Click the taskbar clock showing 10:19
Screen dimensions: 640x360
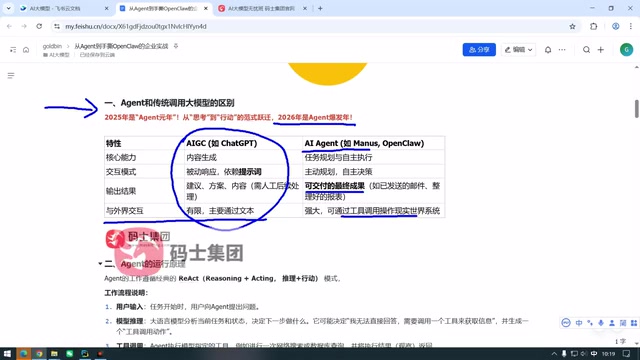[x=608, y=354]
